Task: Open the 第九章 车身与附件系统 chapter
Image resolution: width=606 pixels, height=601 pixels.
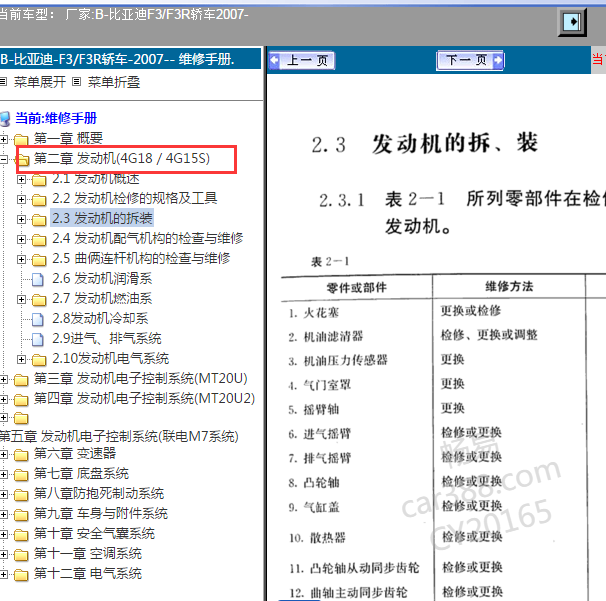Action: point(100,514)
